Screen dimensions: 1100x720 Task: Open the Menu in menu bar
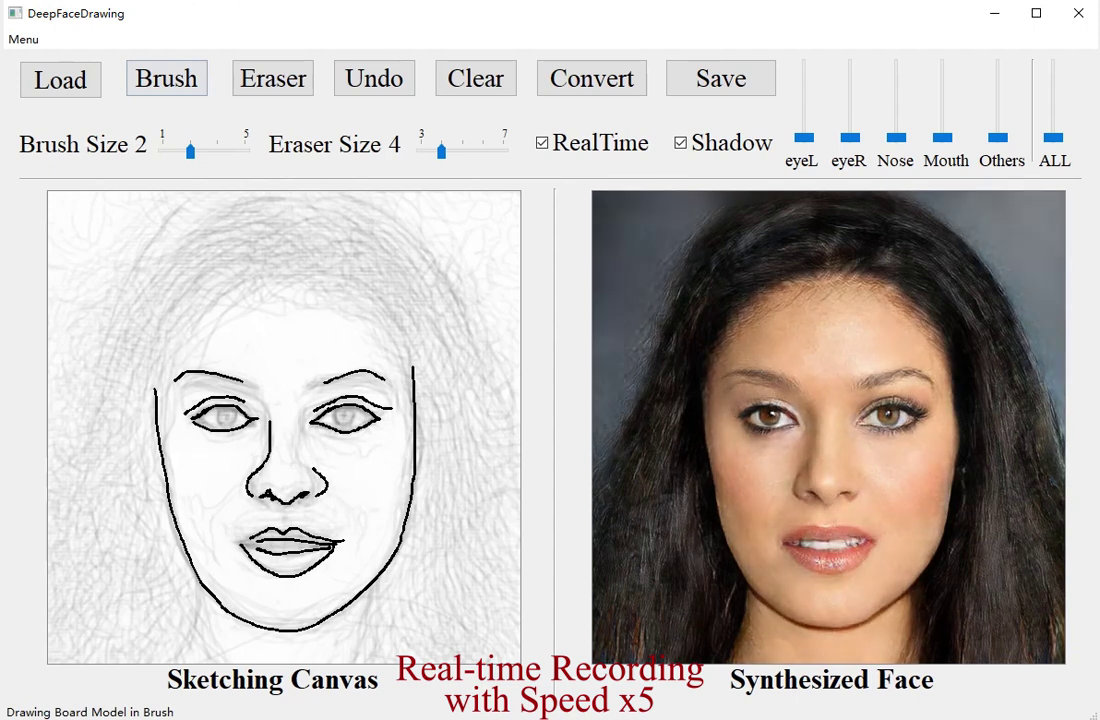pos(24,39)
